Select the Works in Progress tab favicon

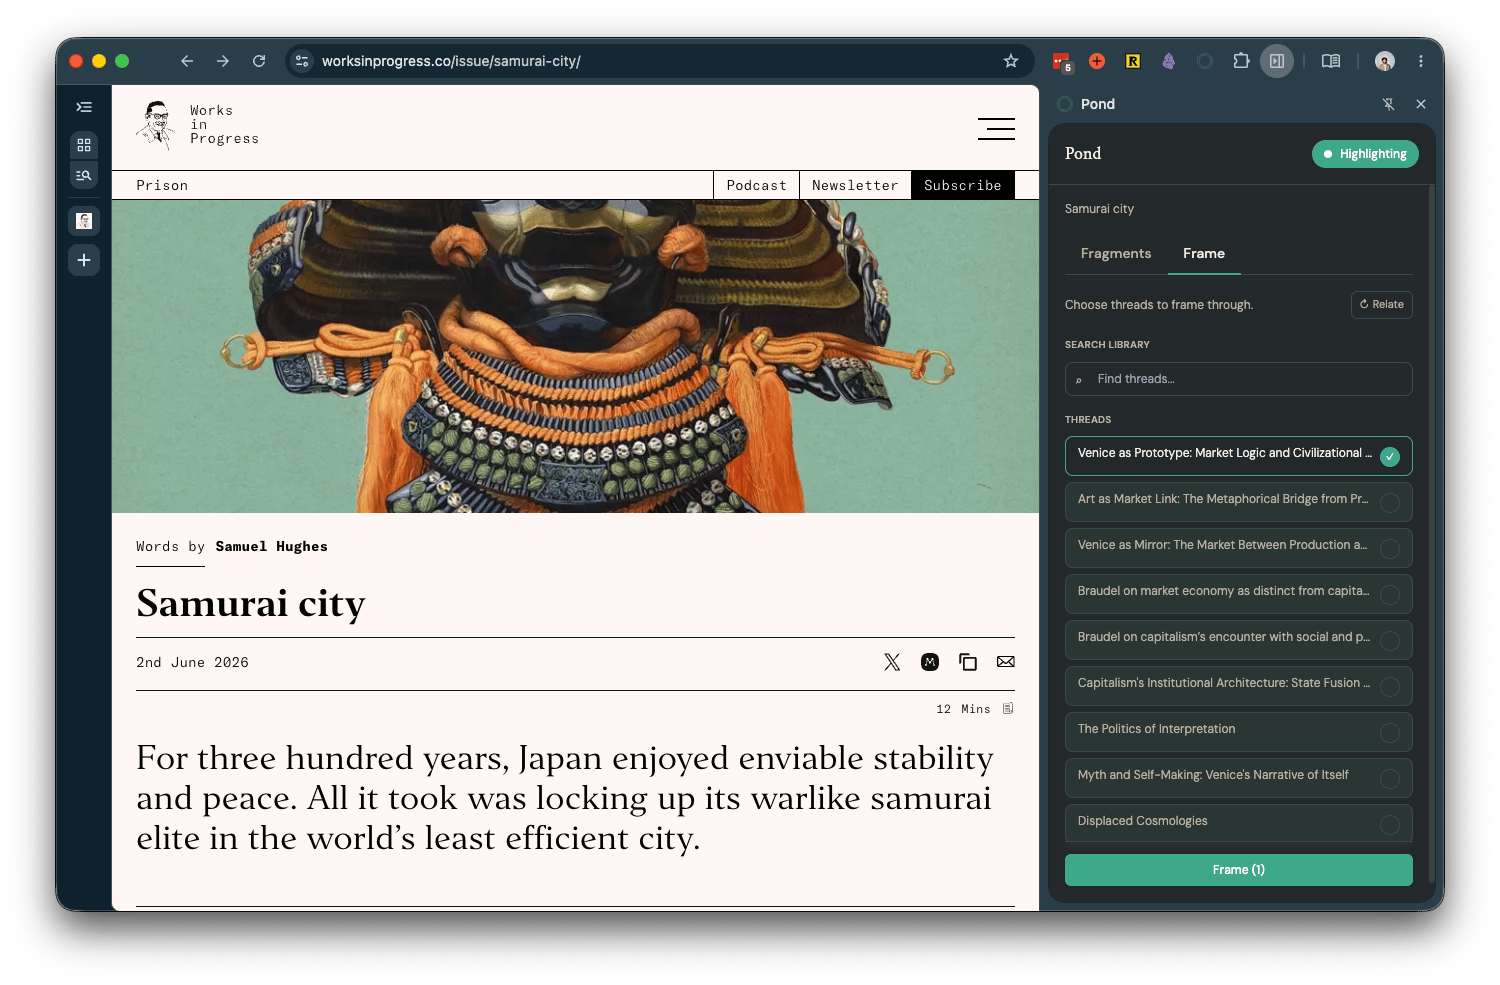coord(84,221)
